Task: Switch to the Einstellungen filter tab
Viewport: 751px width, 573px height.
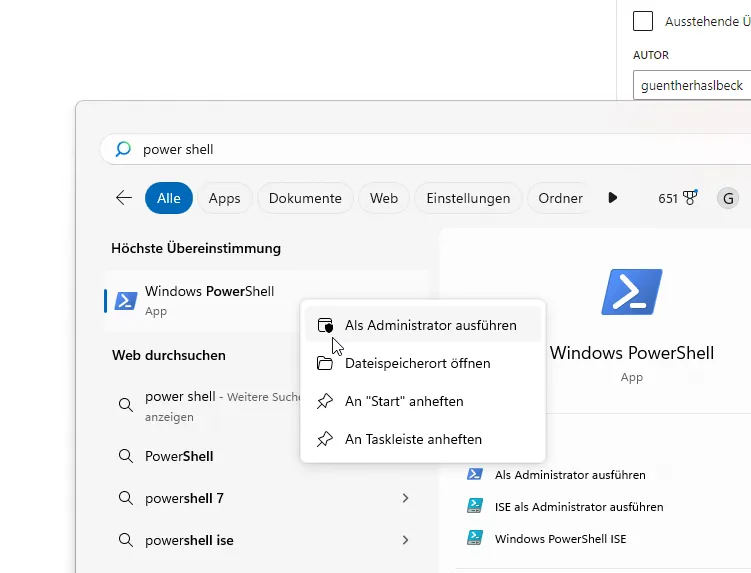Action: pyautogui.click(x=468, y=198)
